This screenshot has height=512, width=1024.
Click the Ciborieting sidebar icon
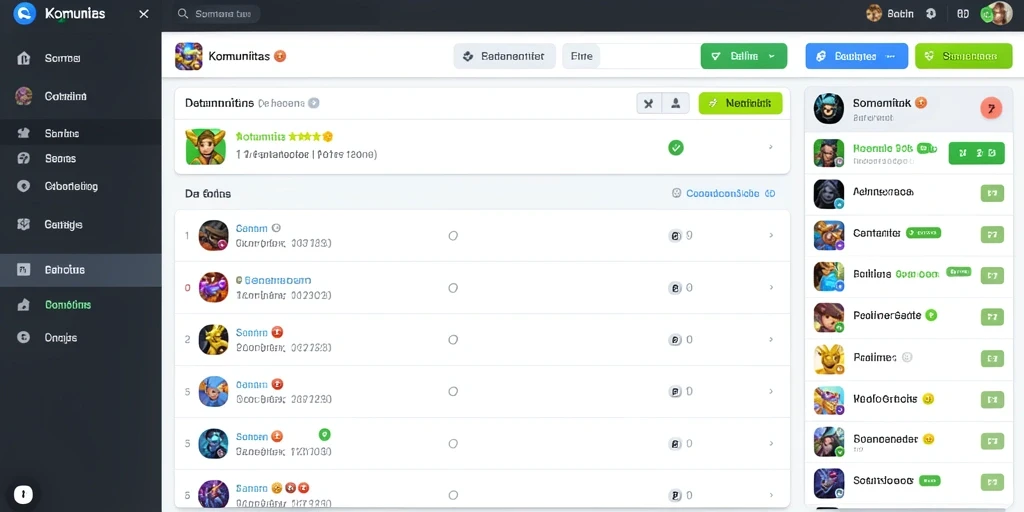click(x=24, y=186)
